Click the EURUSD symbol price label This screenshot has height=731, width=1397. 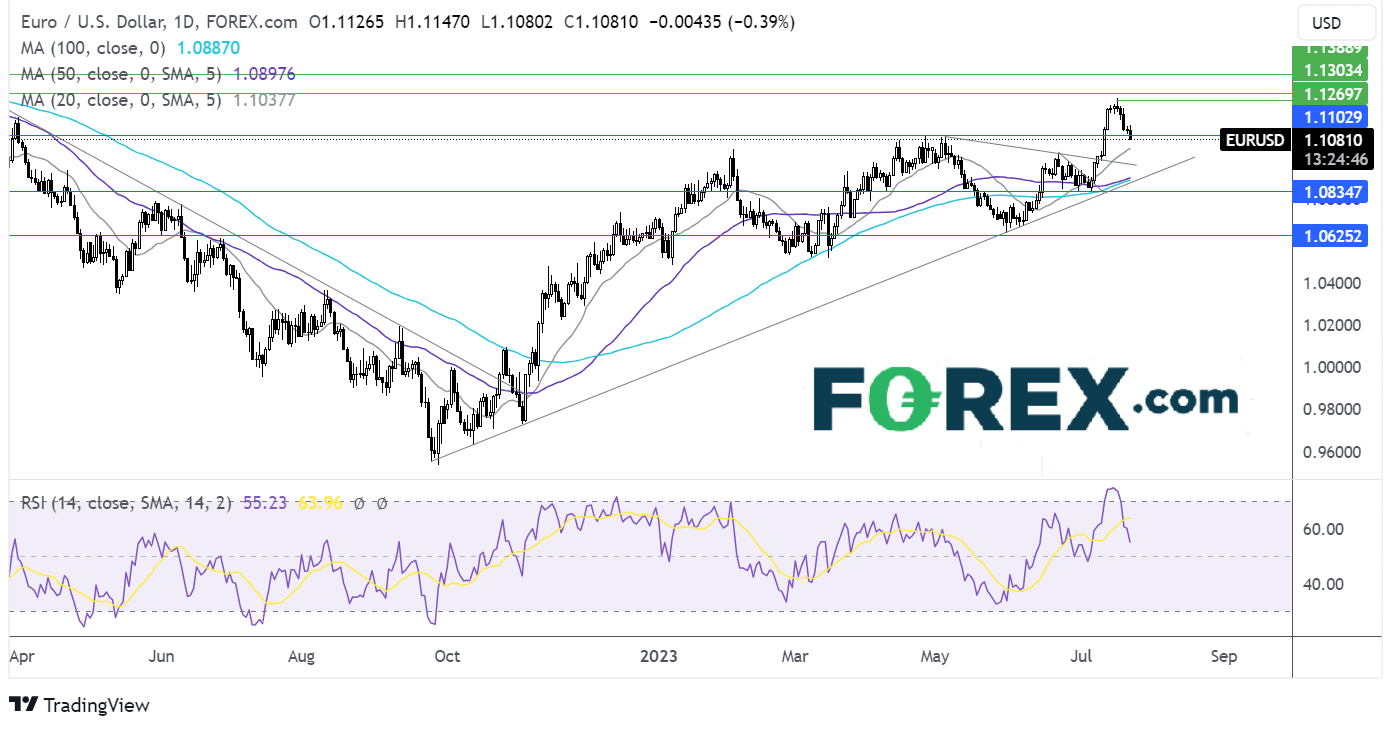(1254, 140)
